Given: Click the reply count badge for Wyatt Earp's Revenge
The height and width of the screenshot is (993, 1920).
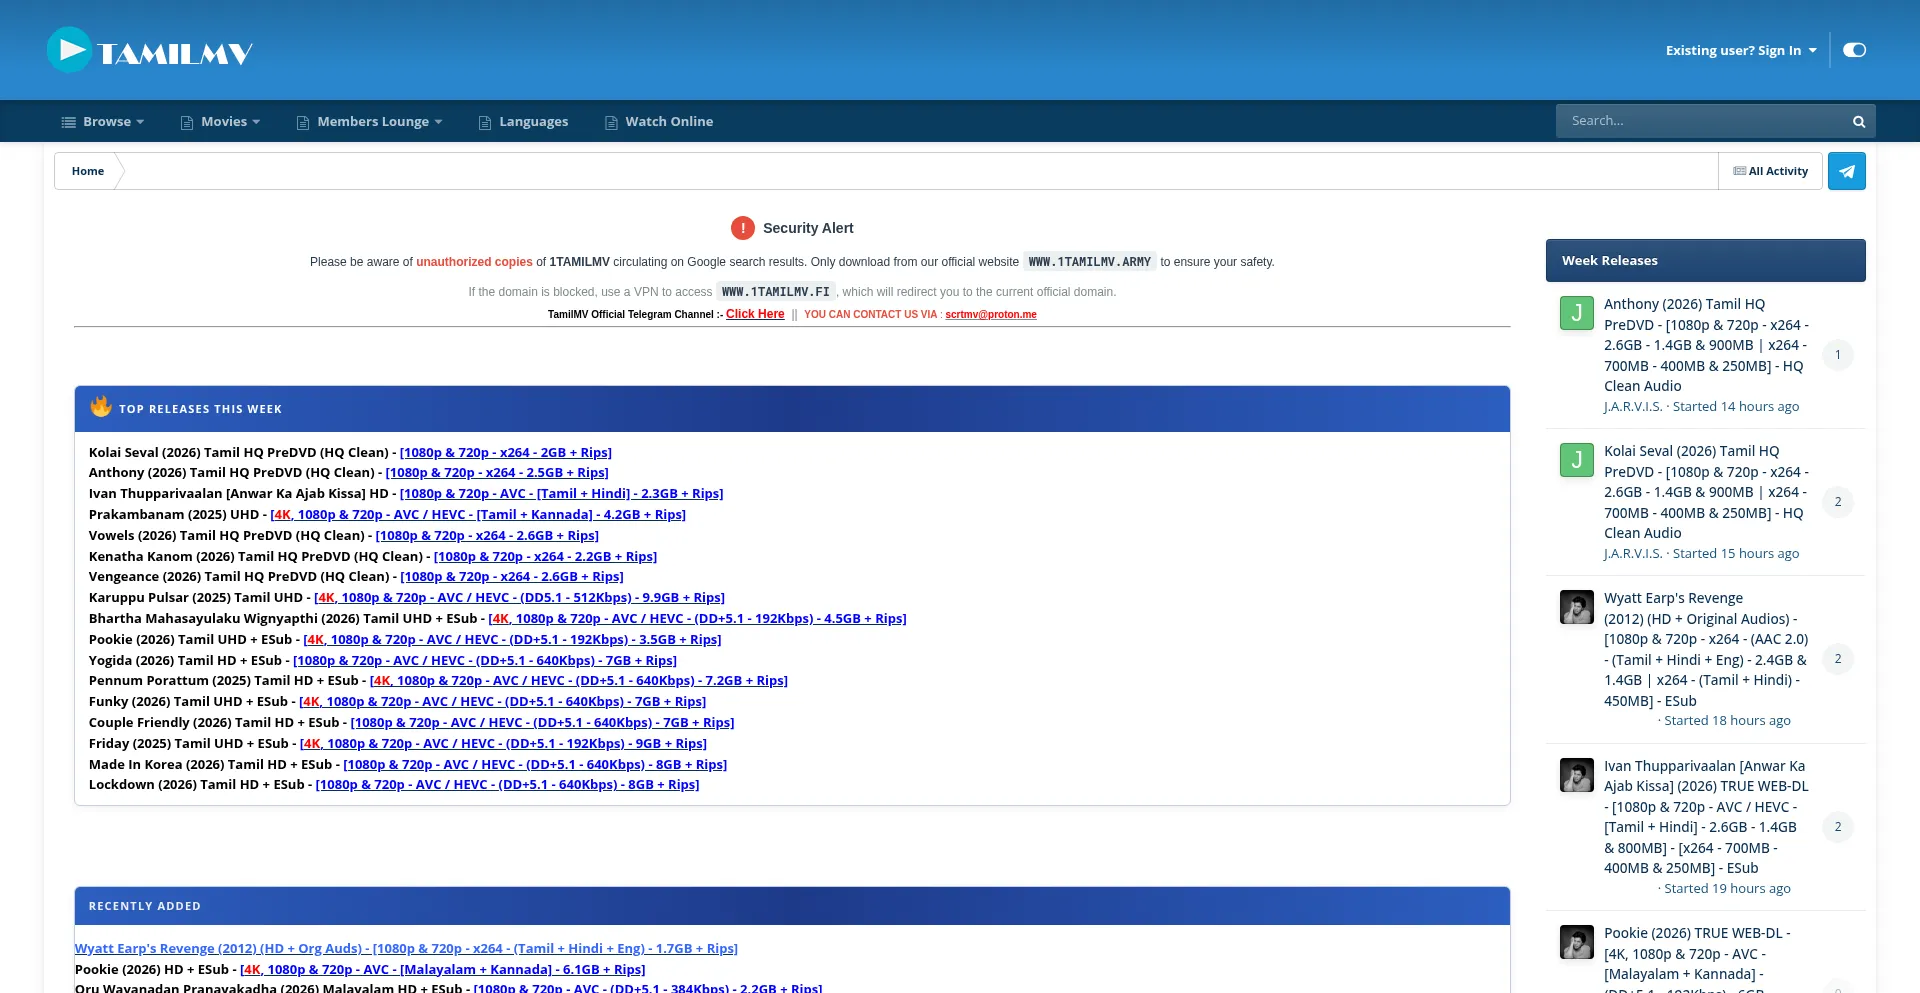Looking at the screenshot, I should click(x=1838, y=659).
